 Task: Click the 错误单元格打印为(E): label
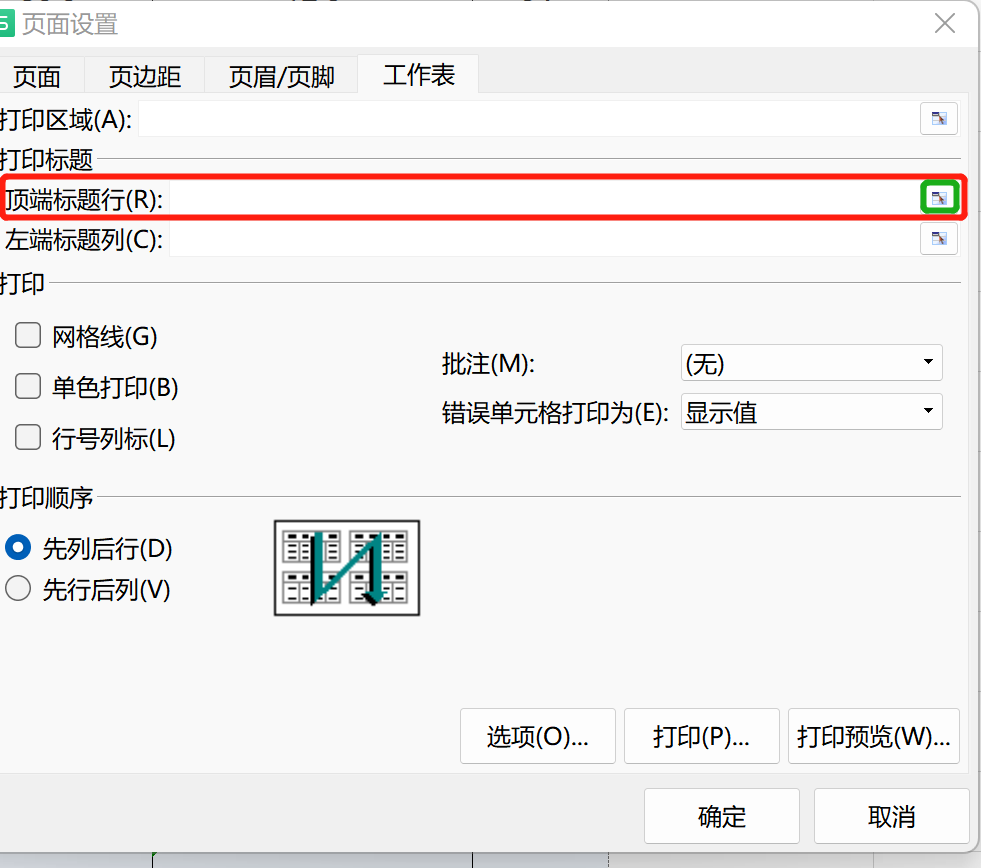pyautogui.click(x=555, y=412)
